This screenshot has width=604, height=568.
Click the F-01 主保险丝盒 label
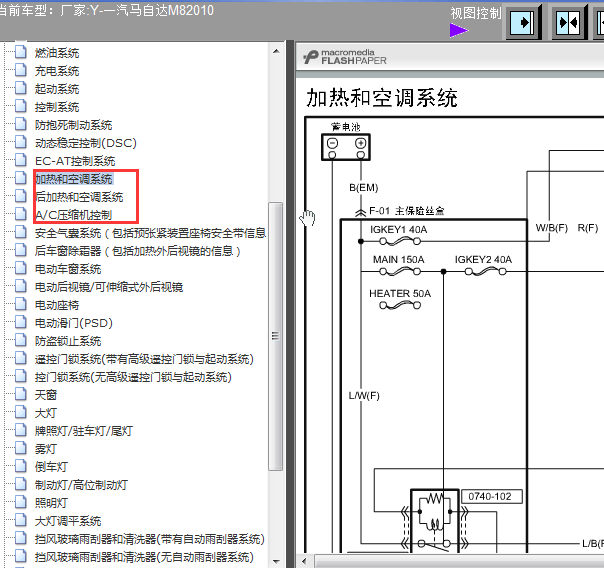click(x=406, y=211)
